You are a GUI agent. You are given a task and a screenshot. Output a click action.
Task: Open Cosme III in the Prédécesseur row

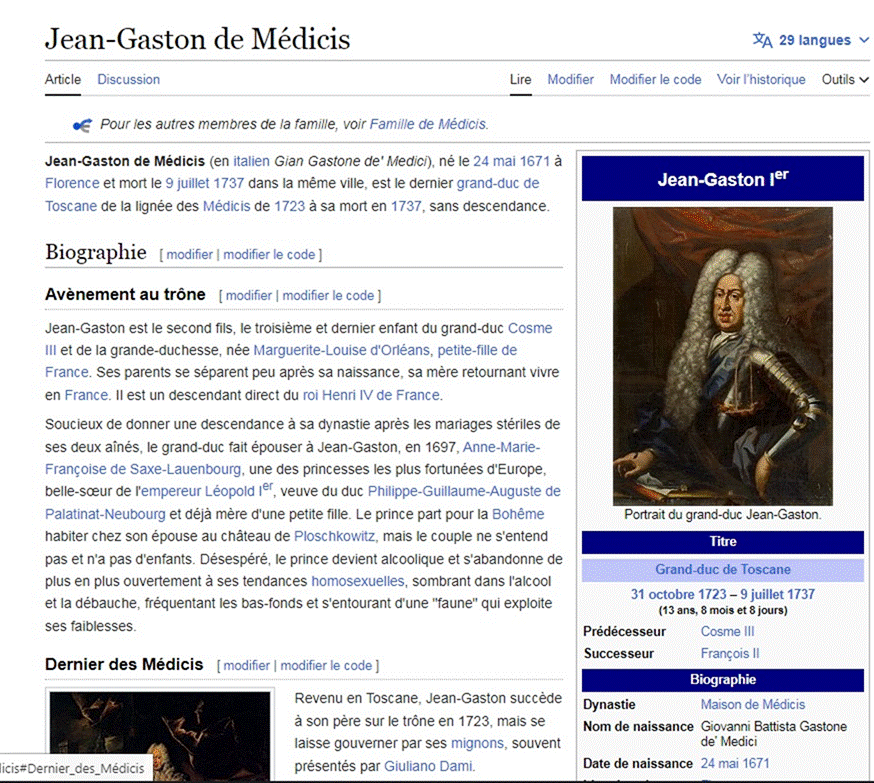727,631
